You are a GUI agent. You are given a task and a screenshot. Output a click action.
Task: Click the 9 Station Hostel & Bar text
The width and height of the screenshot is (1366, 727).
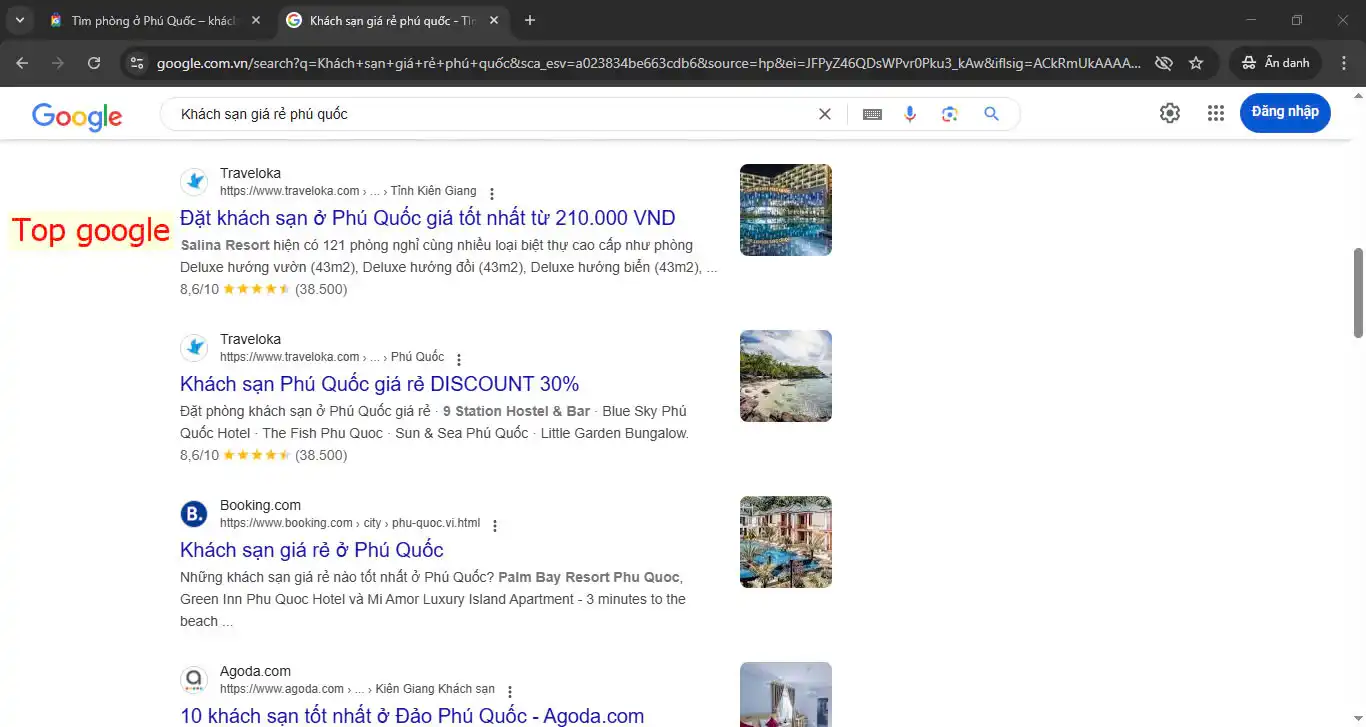(x=516, y=411)
